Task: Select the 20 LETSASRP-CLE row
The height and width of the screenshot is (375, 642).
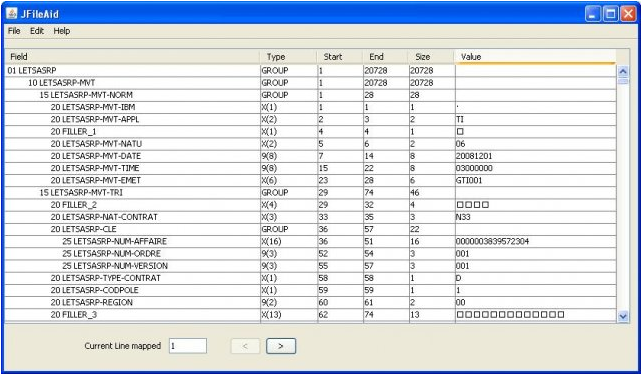Action: (x=311, y=229)
